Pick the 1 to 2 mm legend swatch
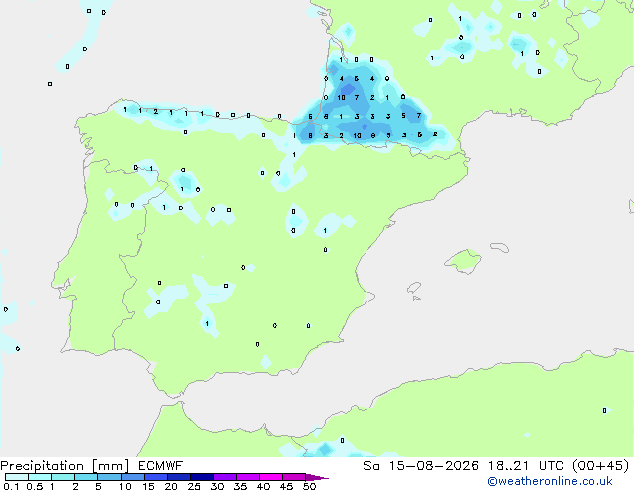The height and width of the screenshot is (490, 634). pyautogui.click(x=63, y=477)
